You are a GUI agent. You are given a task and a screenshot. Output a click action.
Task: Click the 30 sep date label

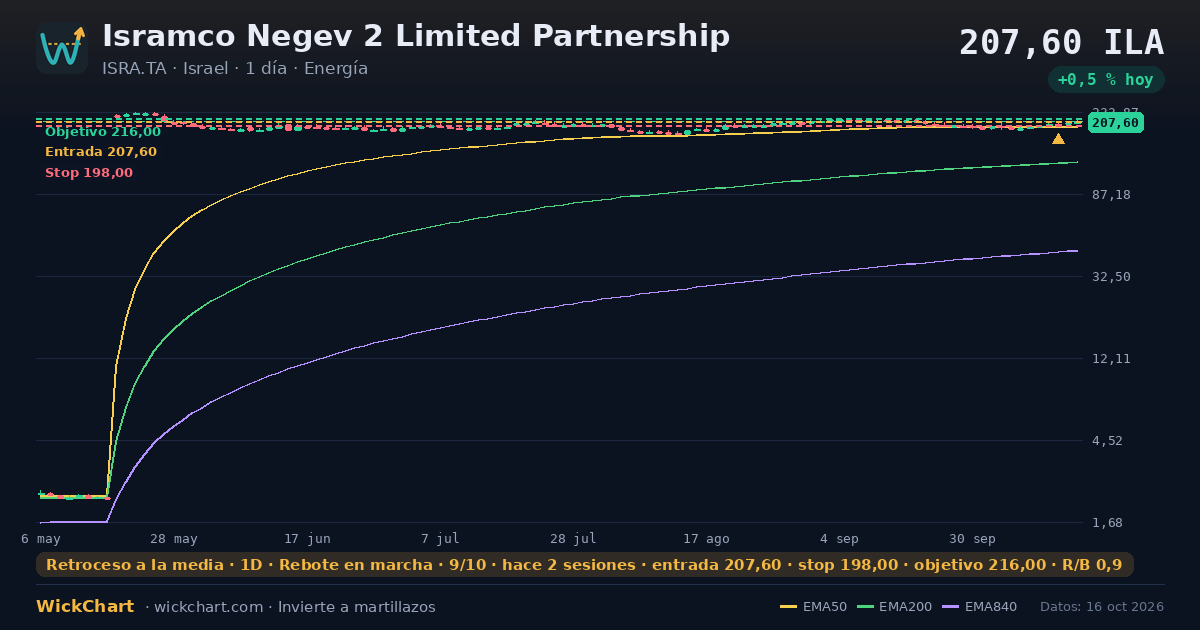coord(972,538)
